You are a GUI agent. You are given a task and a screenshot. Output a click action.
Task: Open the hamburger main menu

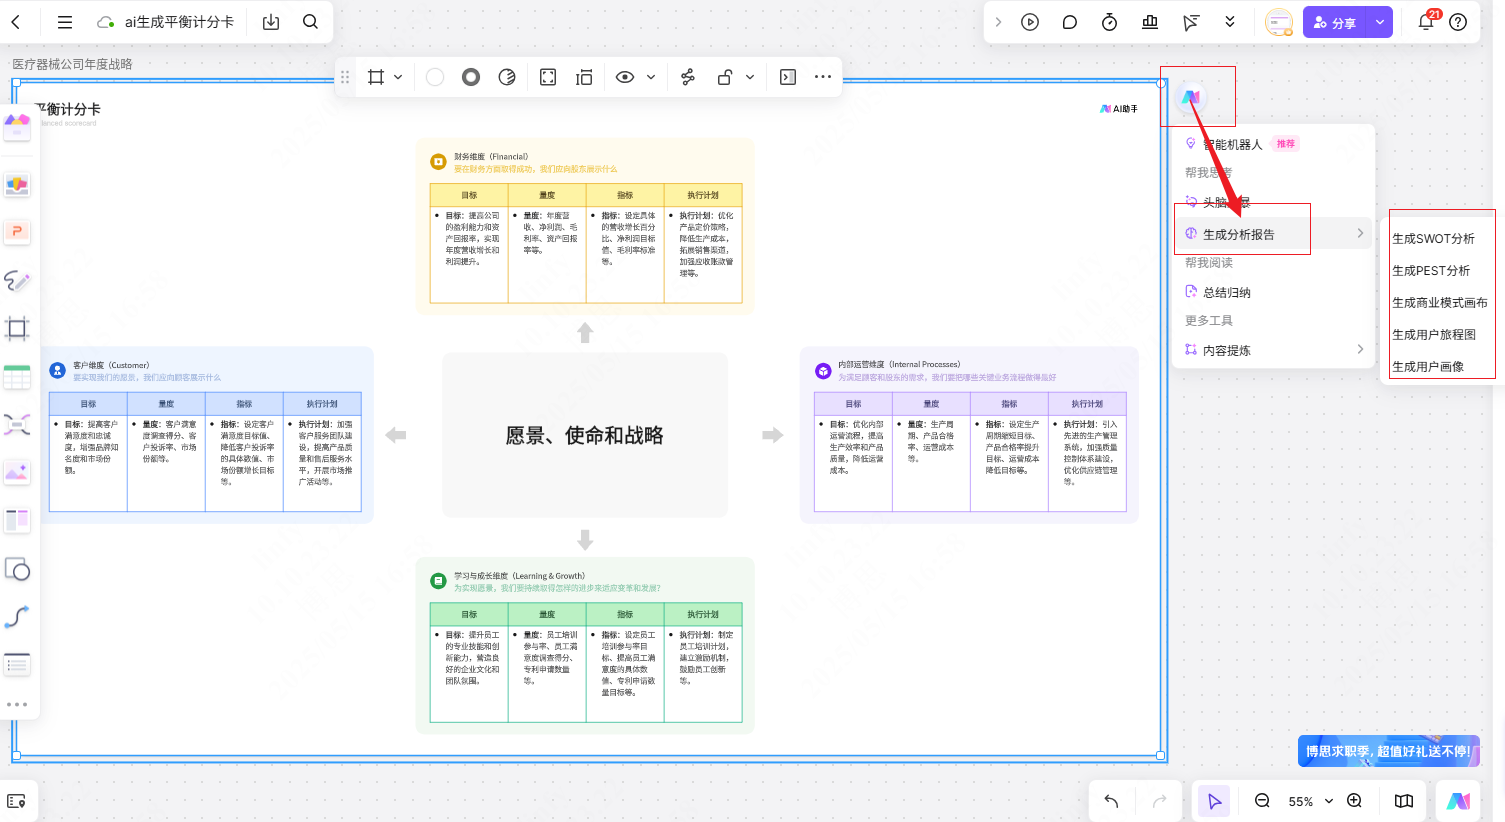65,22
